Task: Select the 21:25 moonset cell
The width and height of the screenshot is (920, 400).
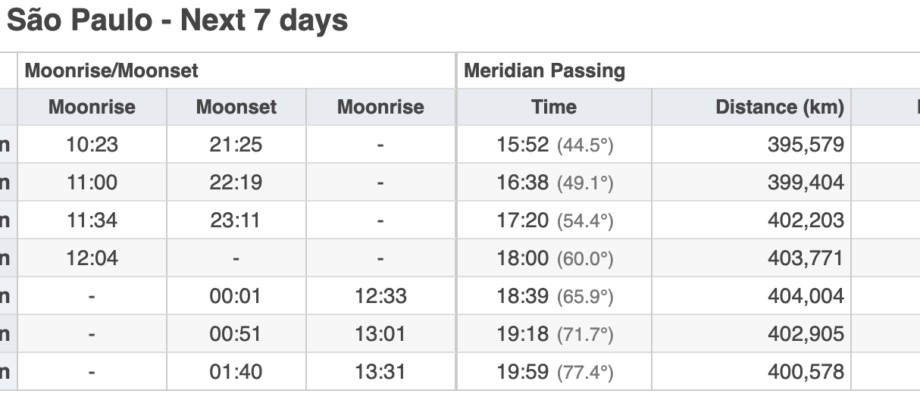Action: tap(236, 144)
